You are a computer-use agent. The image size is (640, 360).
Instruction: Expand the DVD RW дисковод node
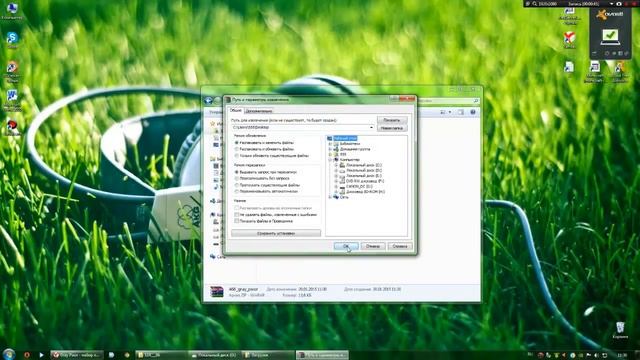pos(336,181)
